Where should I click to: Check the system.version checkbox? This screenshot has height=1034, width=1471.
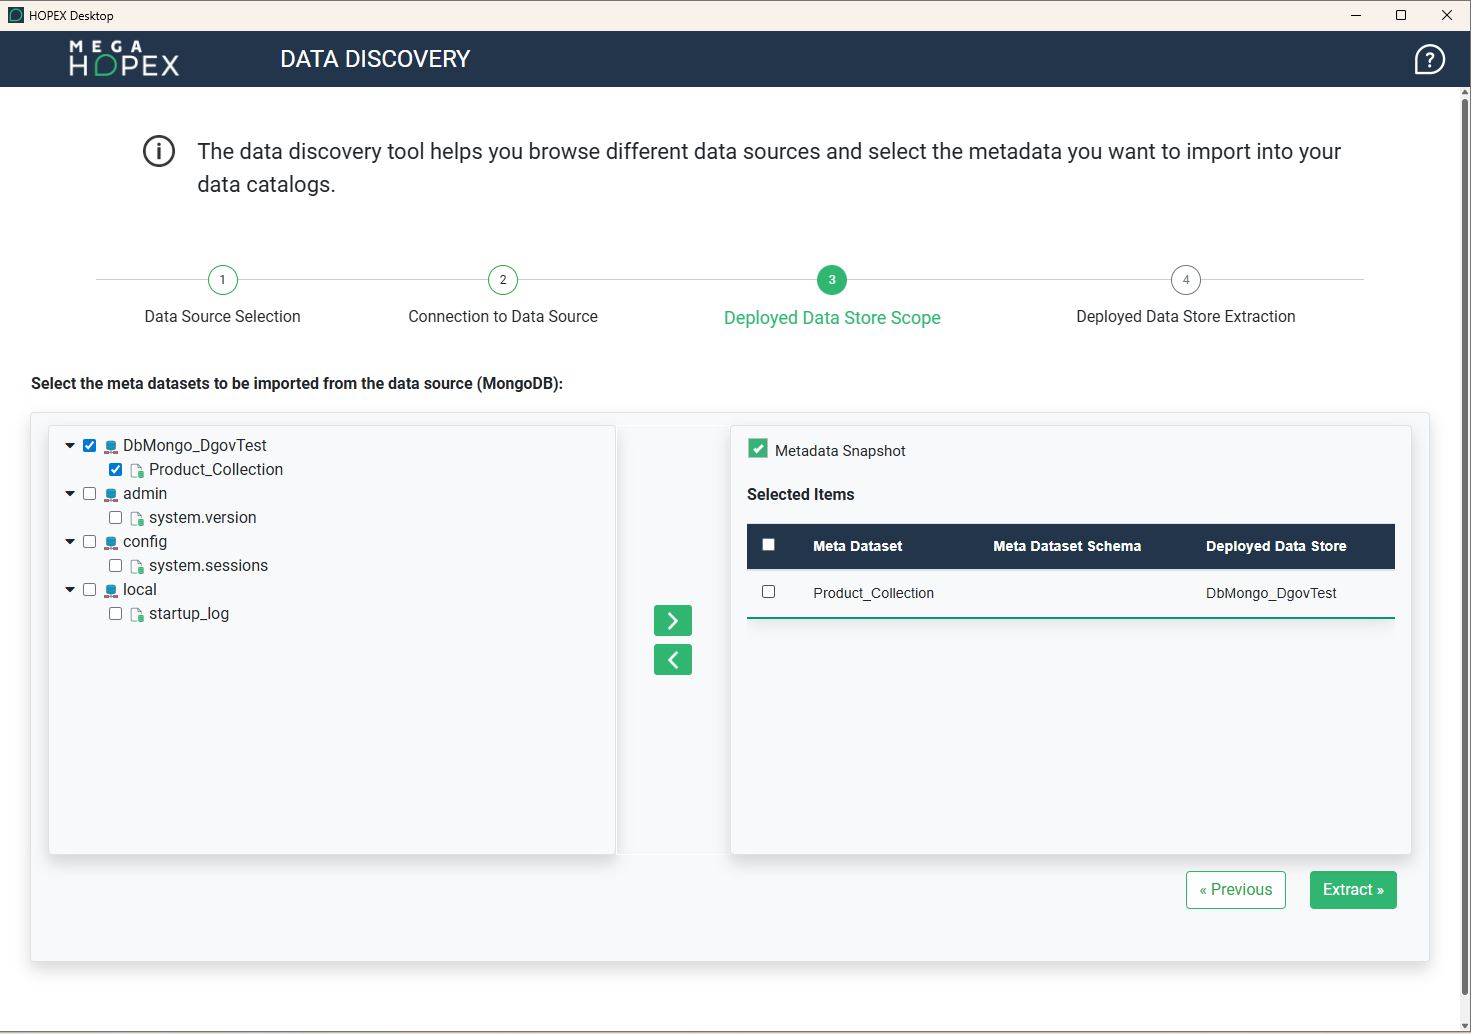pyautogui.click(x=116, y=518)
